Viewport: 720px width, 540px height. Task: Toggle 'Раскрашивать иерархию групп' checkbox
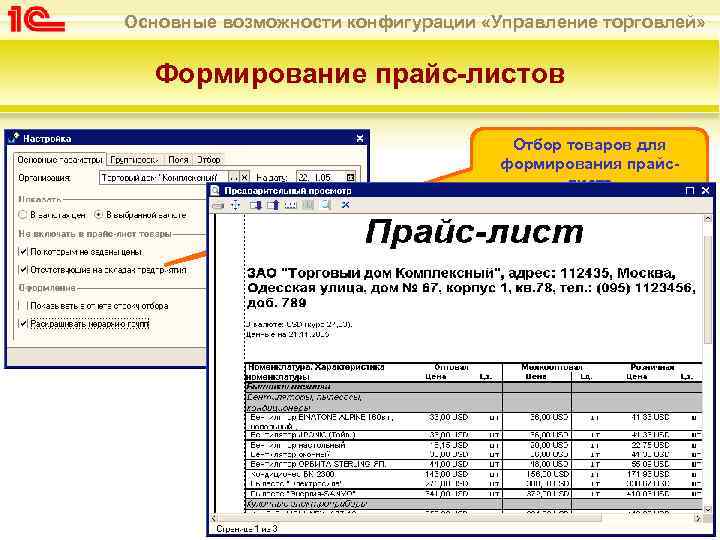[x=22, y=324]
